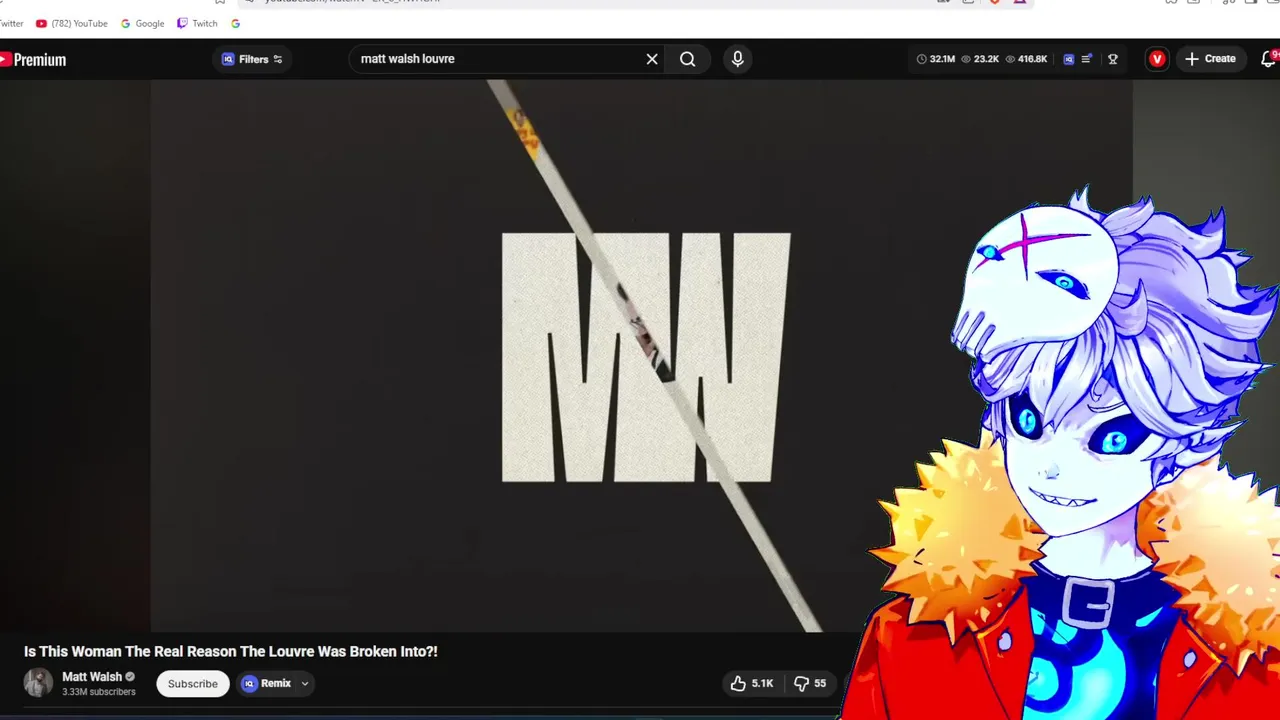Dislike the video with 55 dislikes
The image size is (1280, 720).
pyautogui.click(x=810, y=684)
